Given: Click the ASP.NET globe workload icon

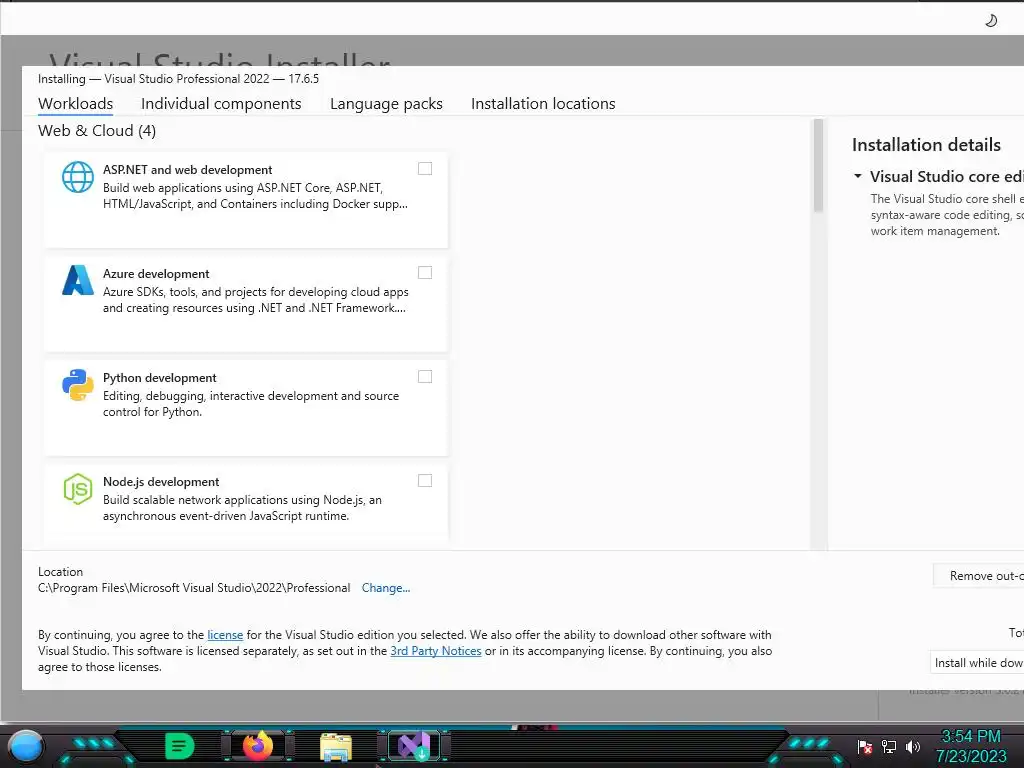Looking at the screenshot, I should click(78, 177).
